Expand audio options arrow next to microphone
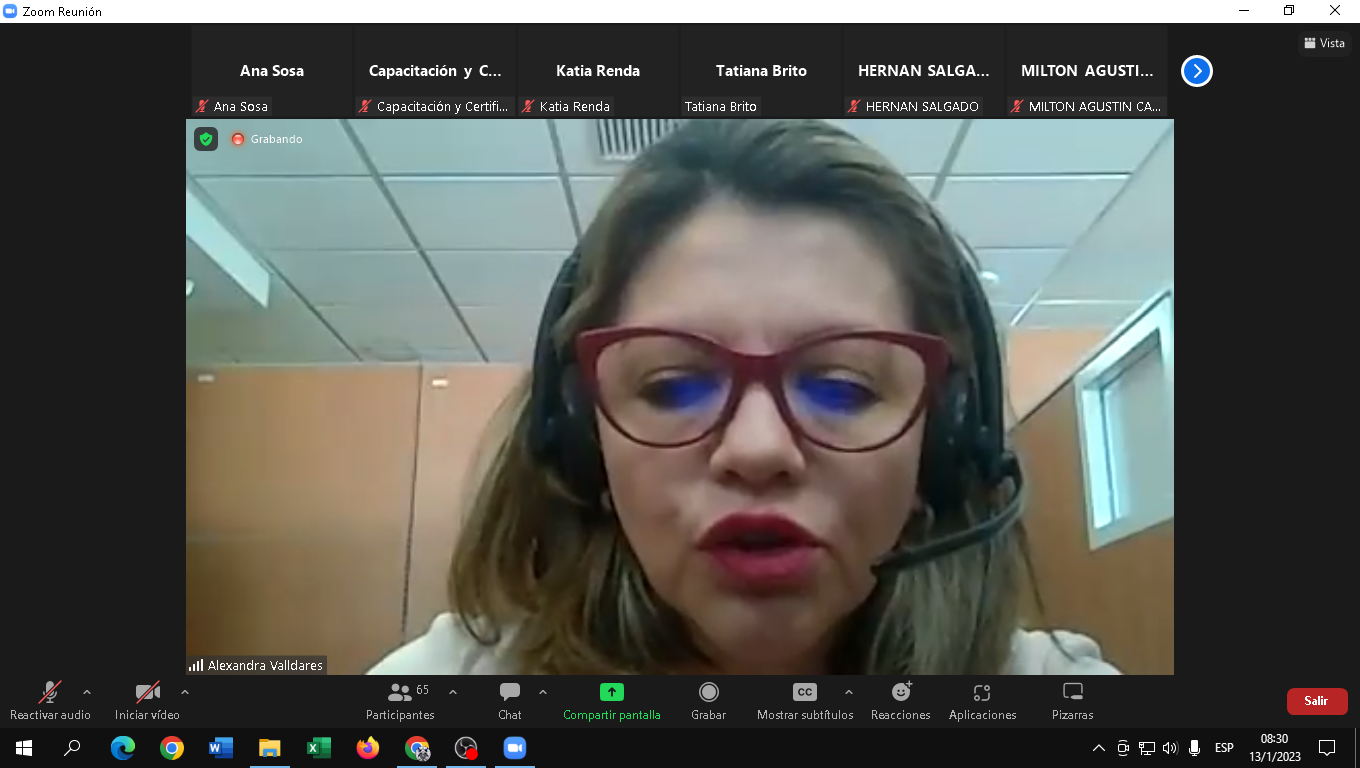 87,692
